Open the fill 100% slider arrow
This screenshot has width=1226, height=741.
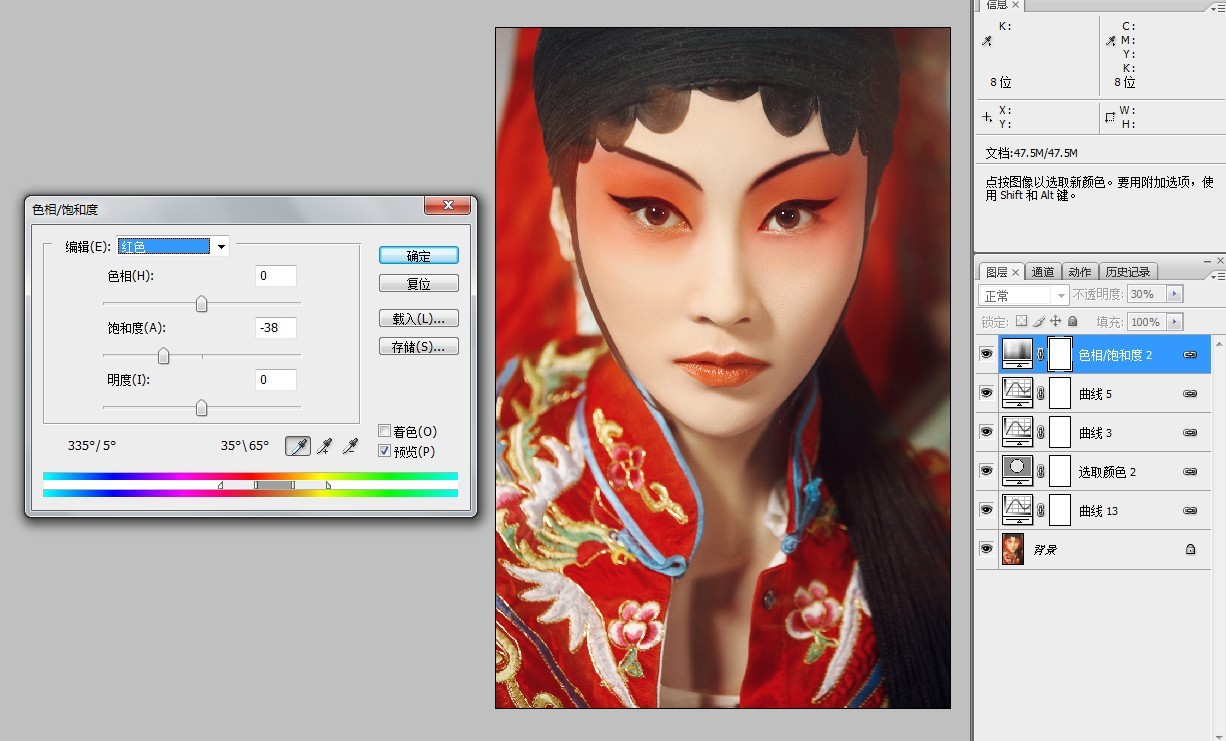pos(1175,322)
